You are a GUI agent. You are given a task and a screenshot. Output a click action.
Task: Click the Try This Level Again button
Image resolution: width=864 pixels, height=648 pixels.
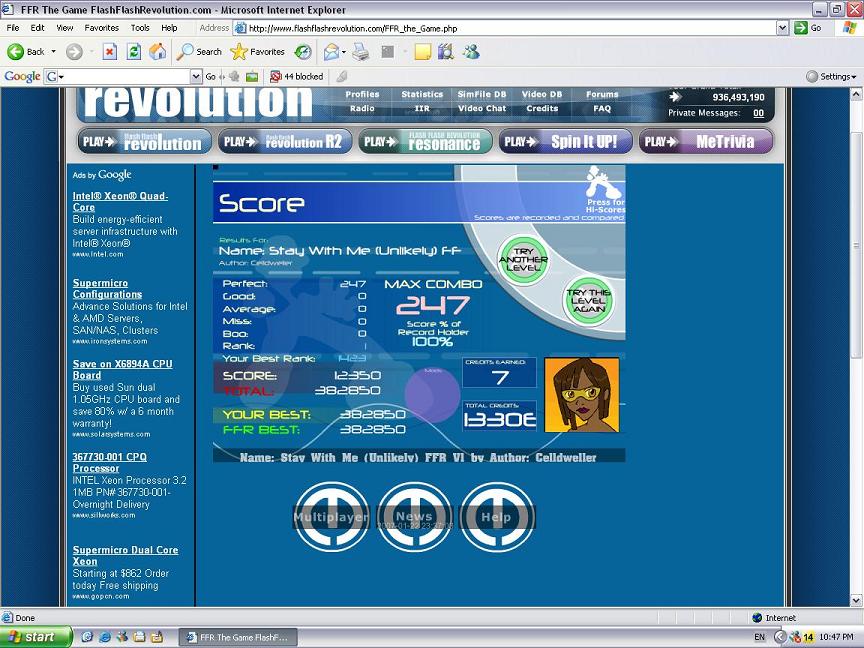pos(588,301)
